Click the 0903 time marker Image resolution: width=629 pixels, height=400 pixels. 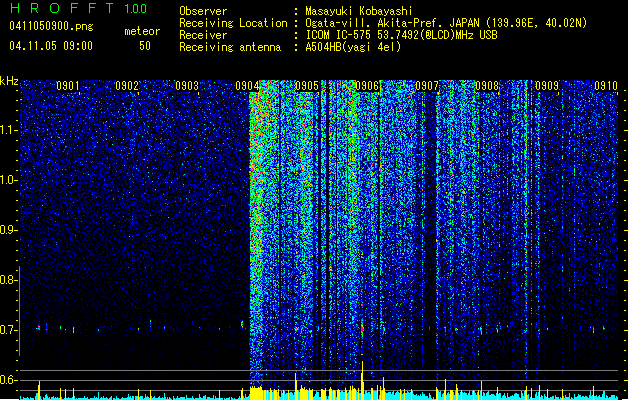187,86
